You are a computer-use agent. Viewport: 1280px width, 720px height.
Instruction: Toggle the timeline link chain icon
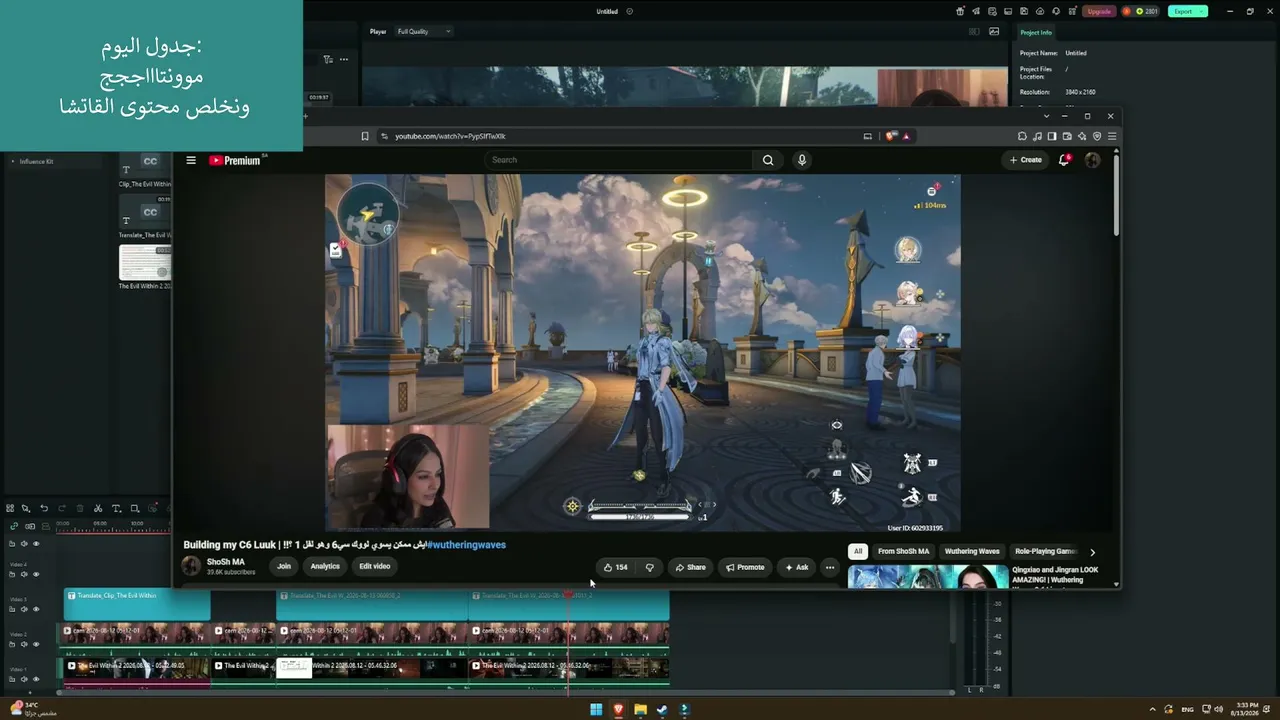click(13, 526)
